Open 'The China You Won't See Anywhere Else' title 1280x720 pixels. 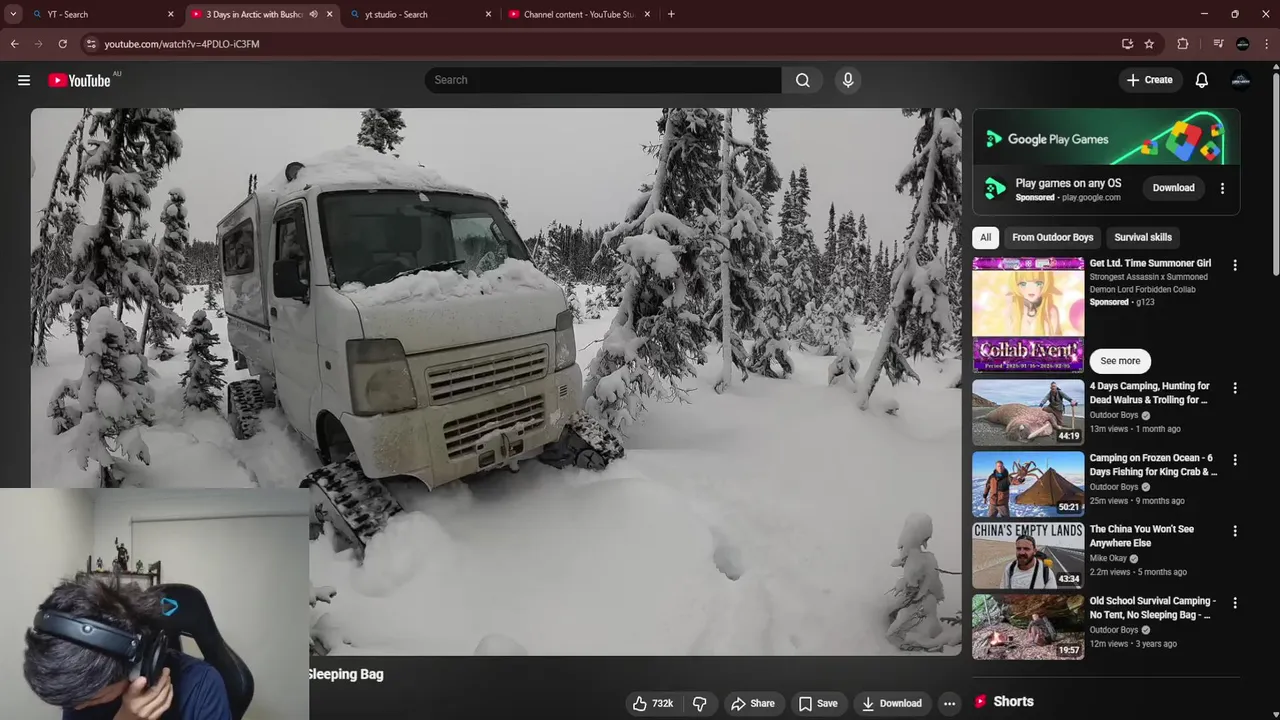1142,536
